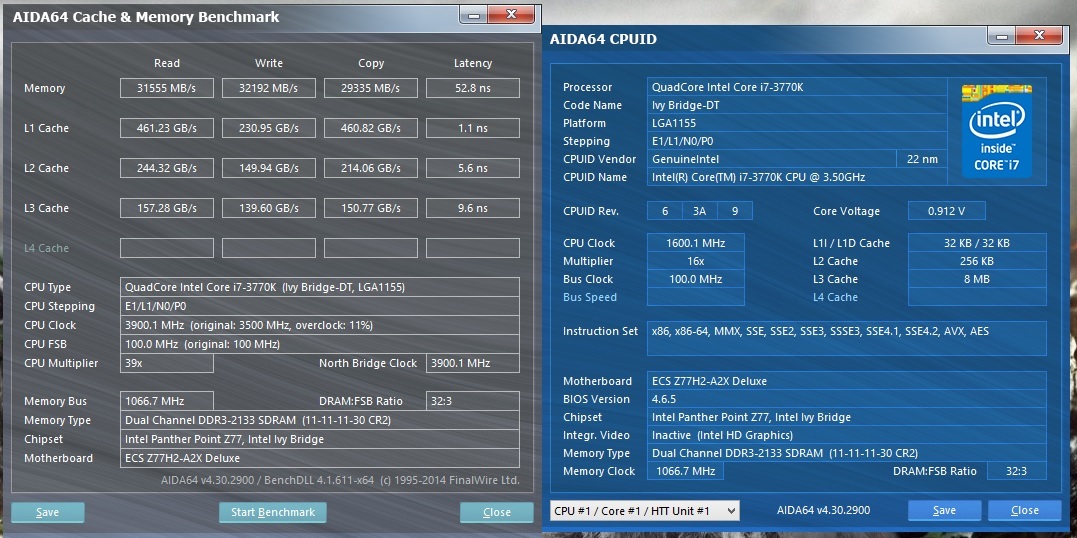Click Core Voltage value 0.912 V
The width and height of the screenshot is (1077, 538).
click(946, 211)
